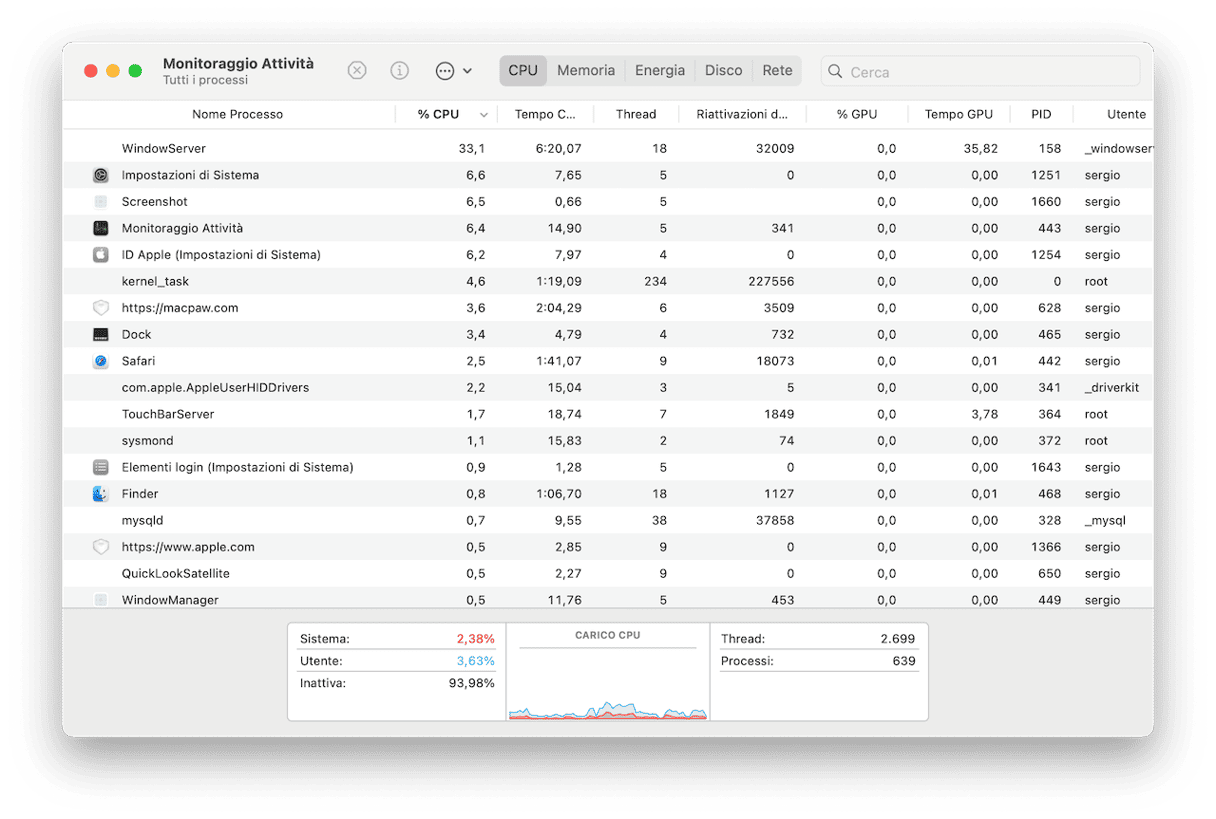Screen dimensions: 1216x819
Task: Click the Impostazioni di Sistema gear icon
Action: pyautogui.click(x=101, y=175)
